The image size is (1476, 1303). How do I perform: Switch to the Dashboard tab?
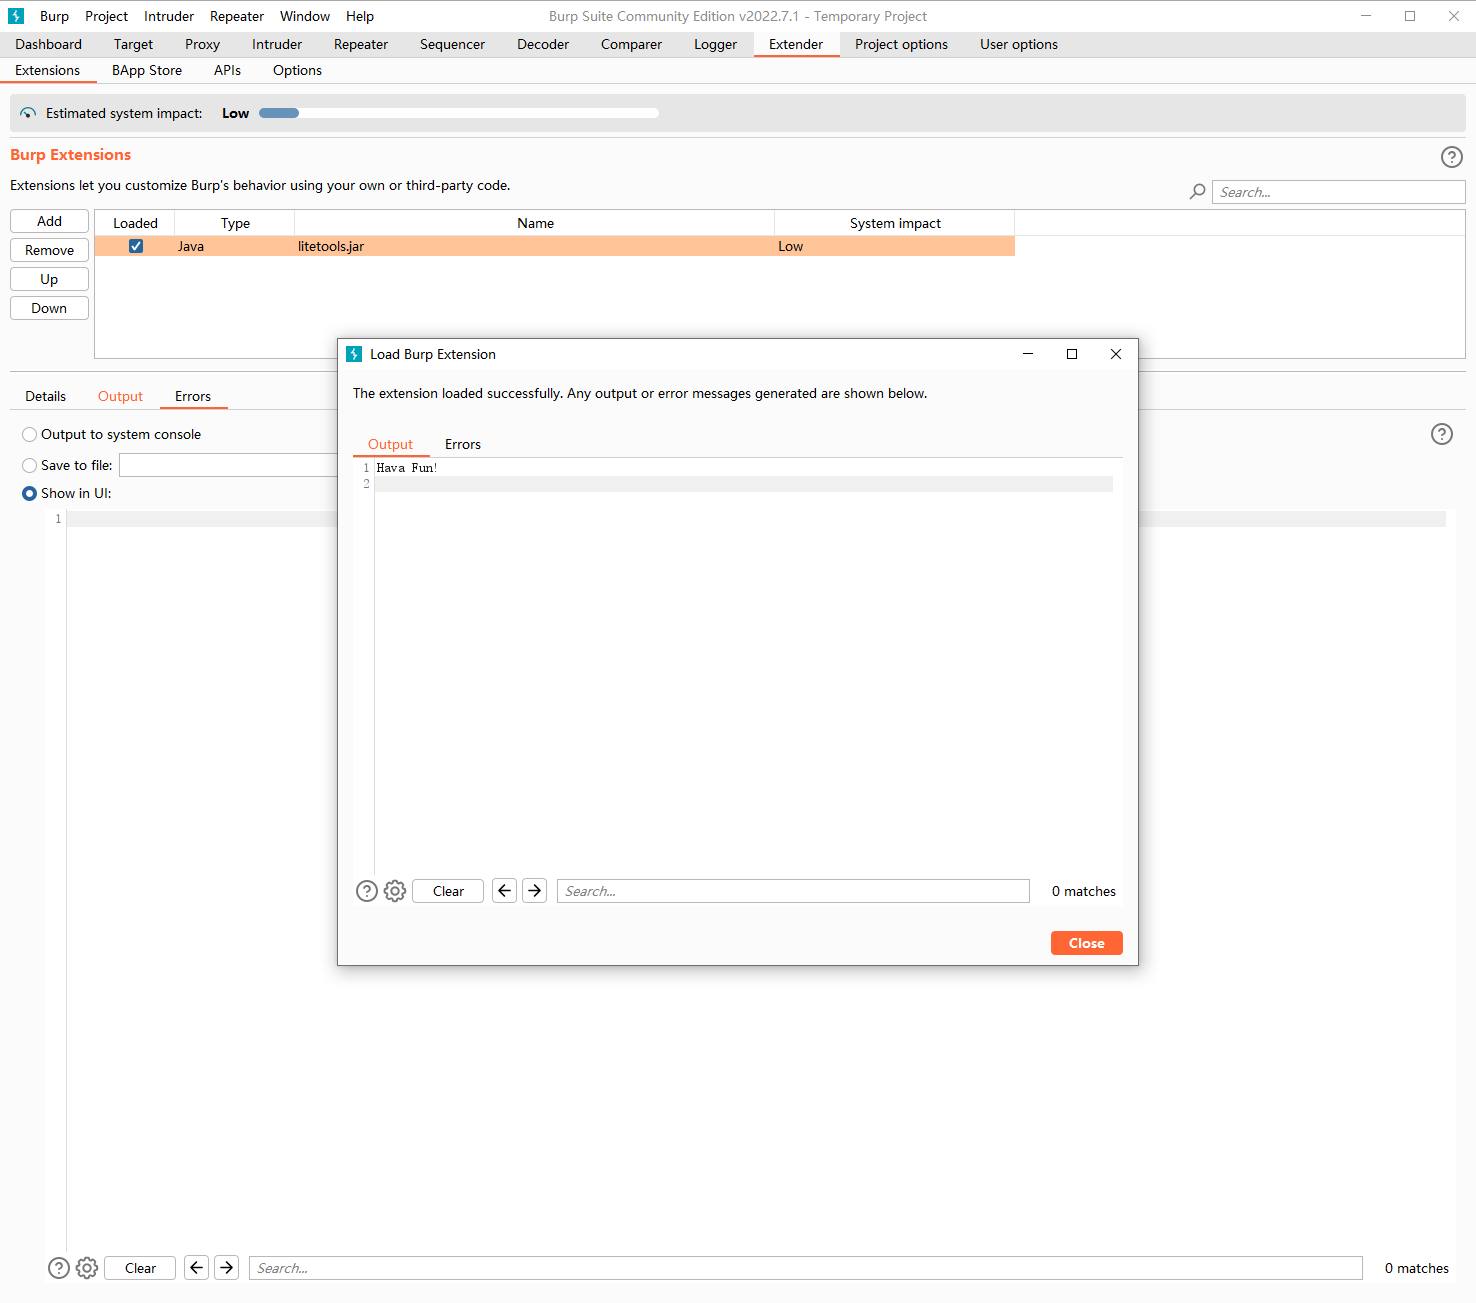pos(48,44)
